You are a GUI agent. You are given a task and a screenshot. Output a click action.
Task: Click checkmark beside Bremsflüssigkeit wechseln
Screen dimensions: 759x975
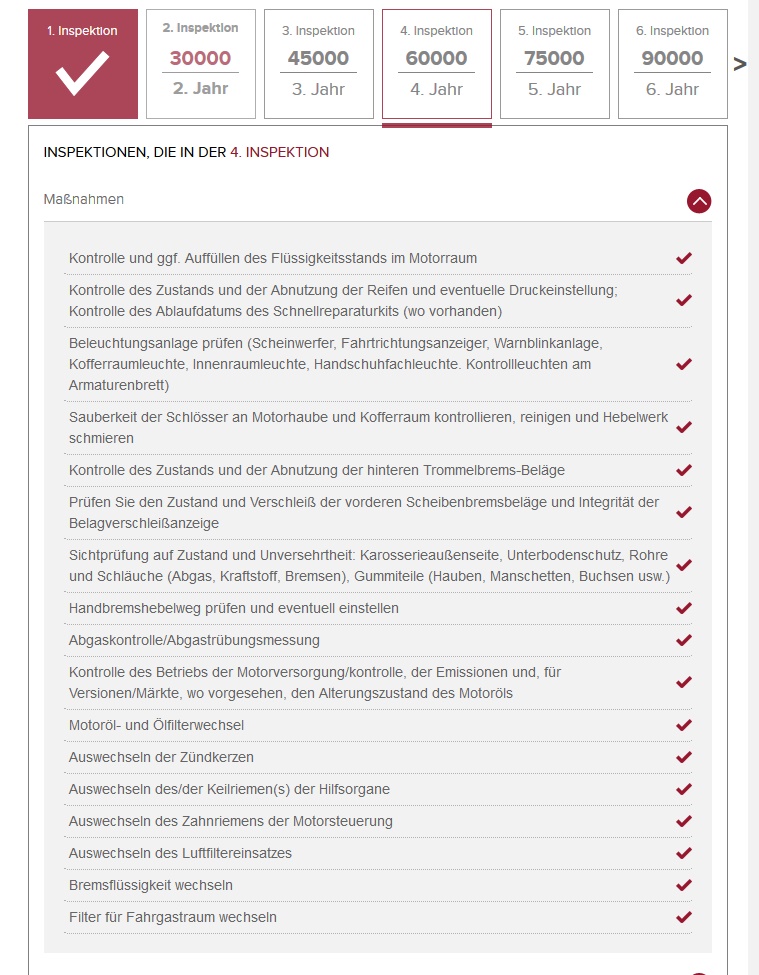[x=684, y=885]
